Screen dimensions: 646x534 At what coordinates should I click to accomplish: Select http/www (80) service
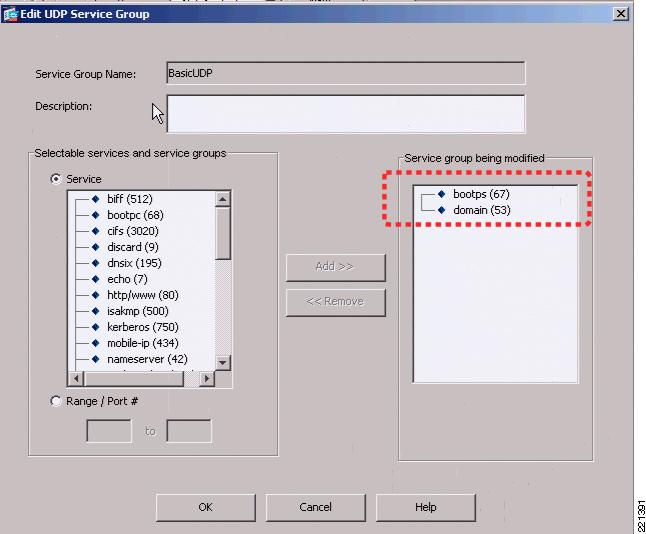click(143, 295)
